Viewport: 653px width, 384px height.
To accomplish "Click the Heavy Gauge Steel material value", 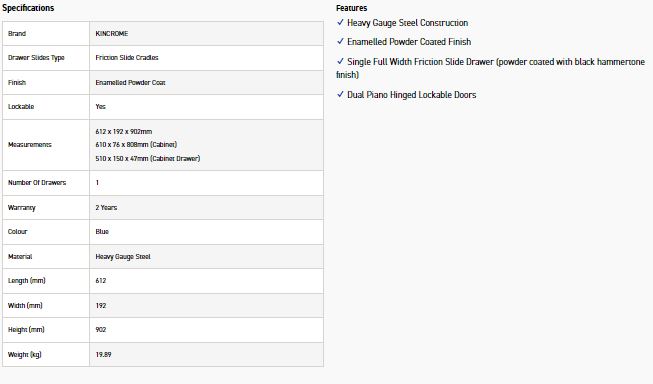I will click(x=123, y=257).
